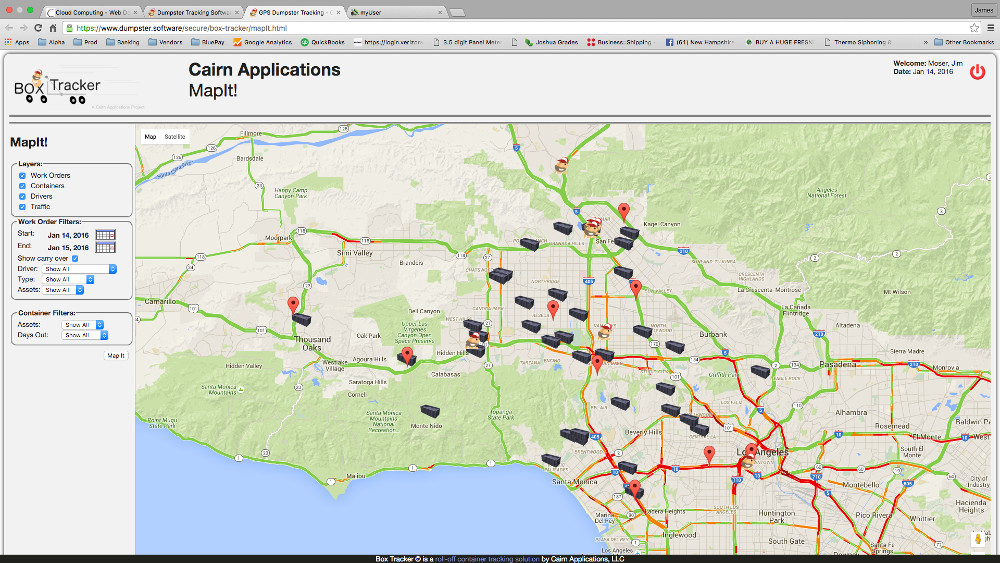
Task: Open the QuickBooks bookmark
Action: [323, 42]
